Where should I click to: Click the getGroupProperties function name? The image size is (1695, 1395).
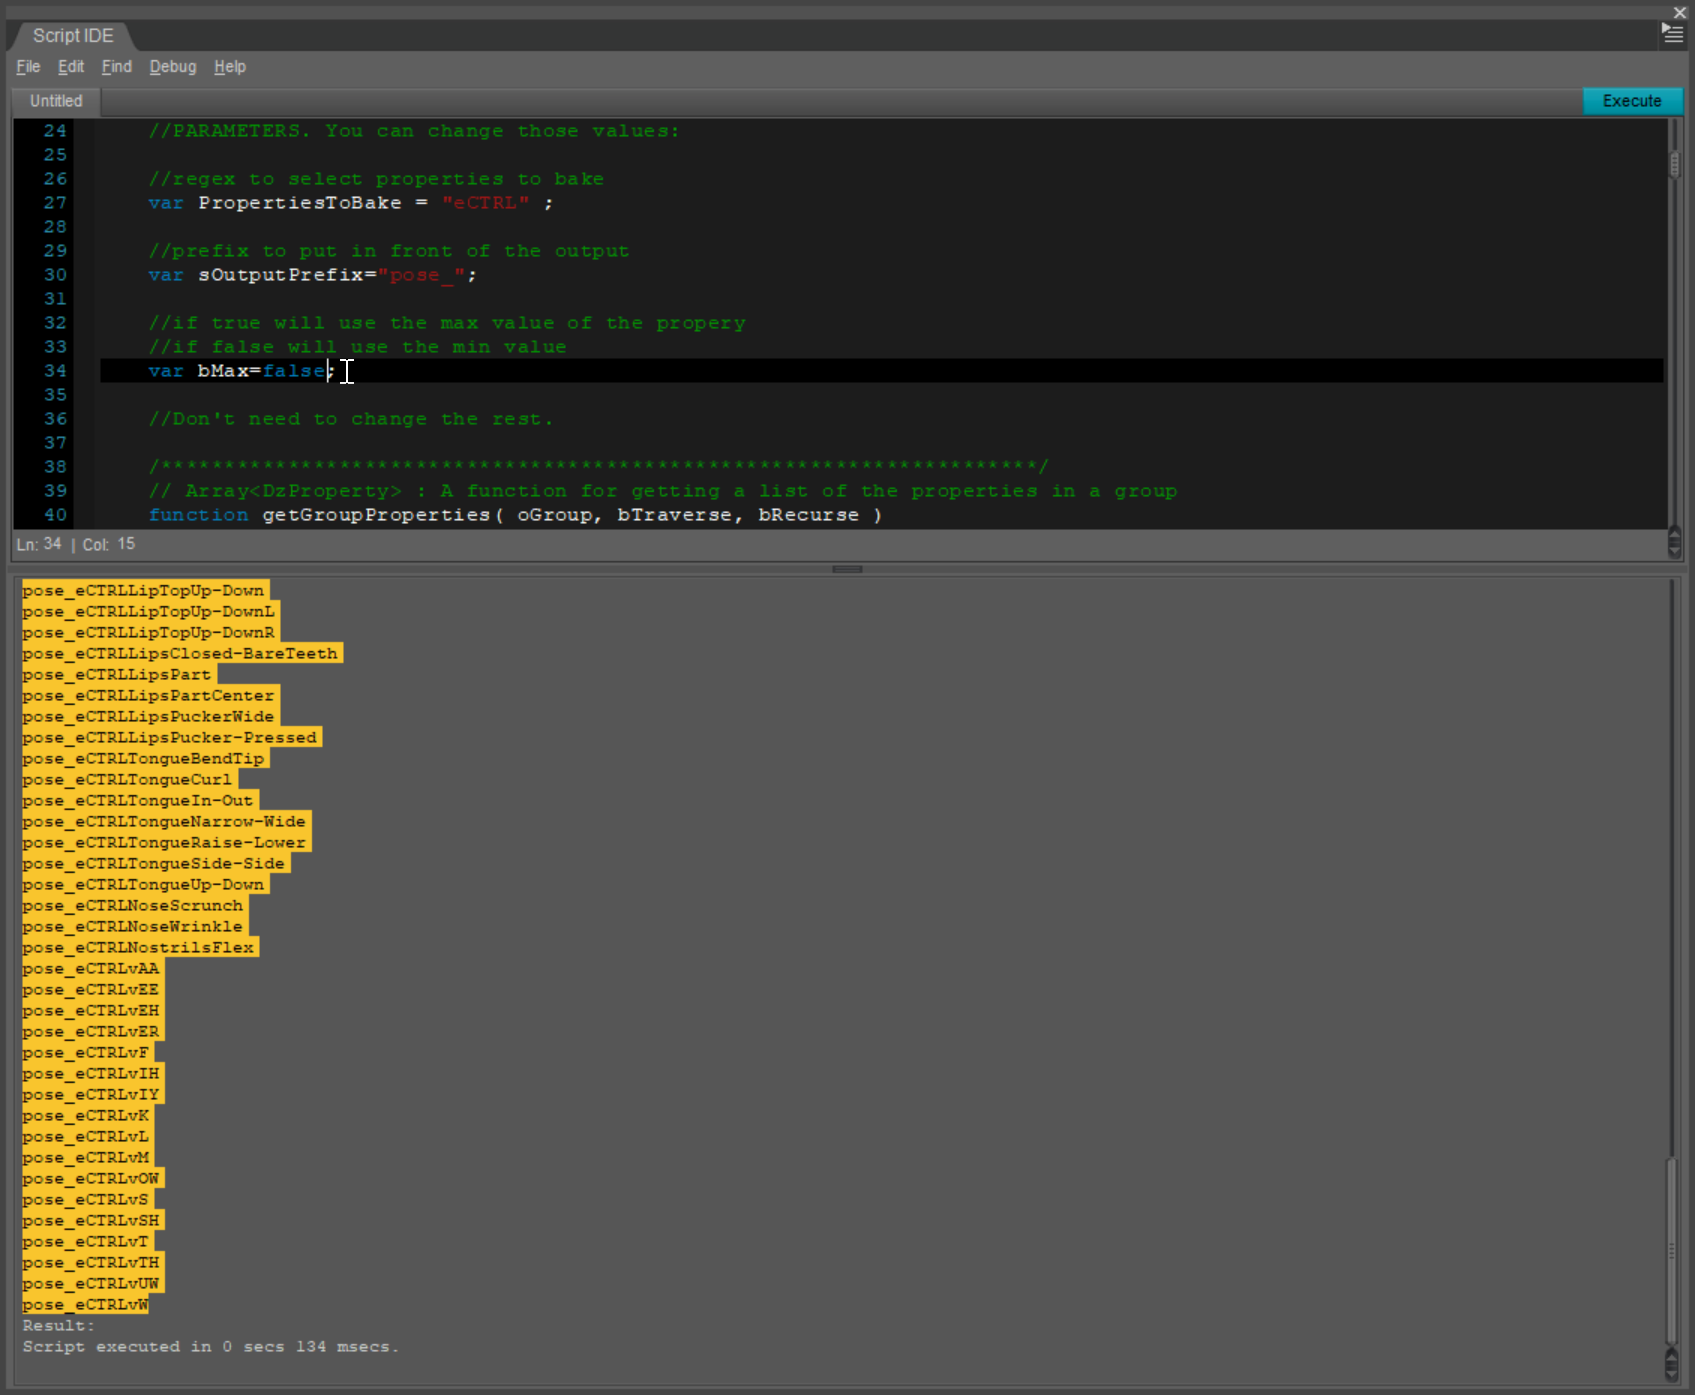click(376, 515)
